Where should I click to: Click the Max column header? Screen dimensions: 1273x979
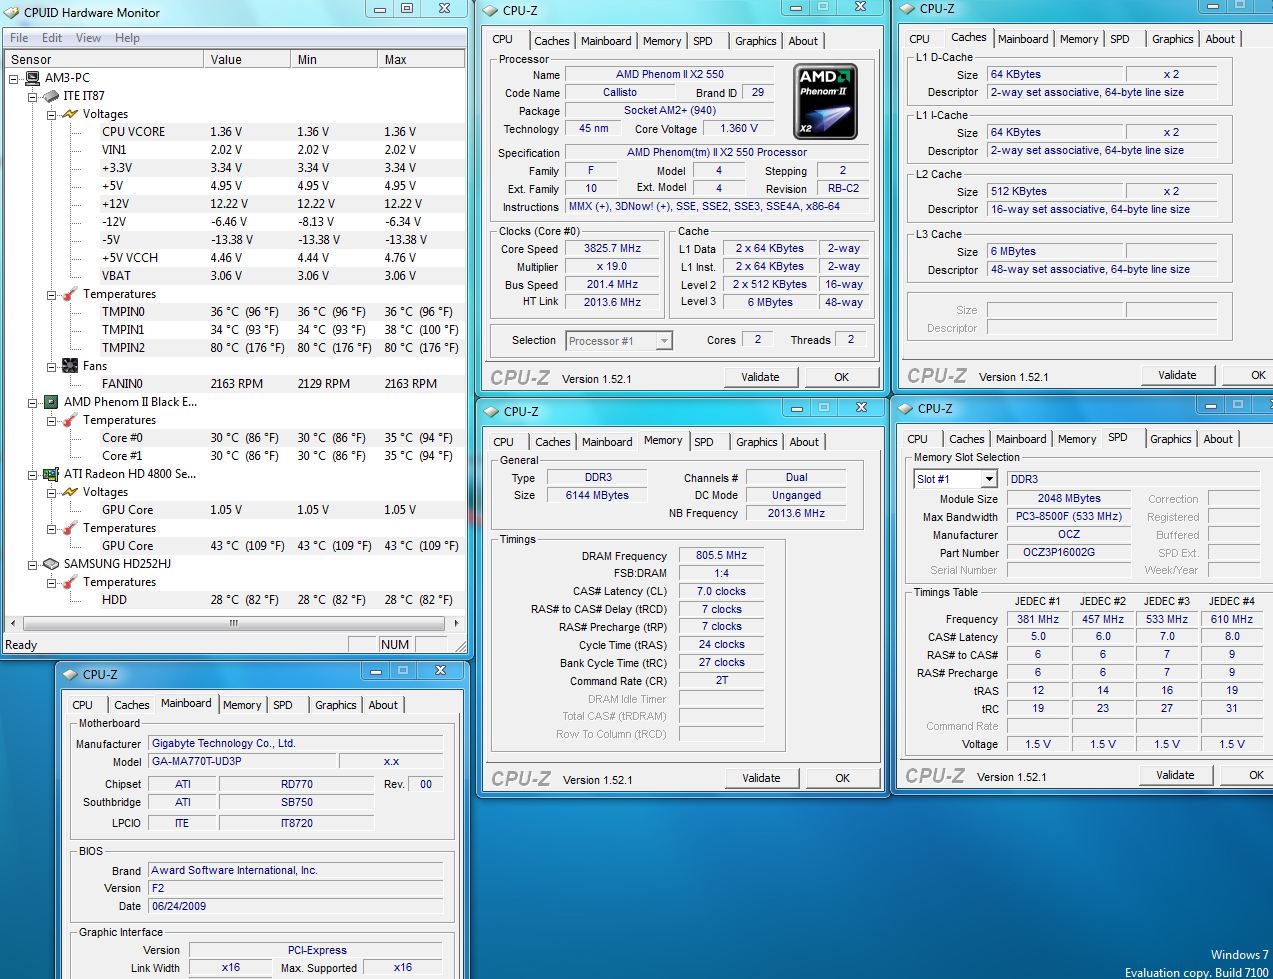(421, 60)
